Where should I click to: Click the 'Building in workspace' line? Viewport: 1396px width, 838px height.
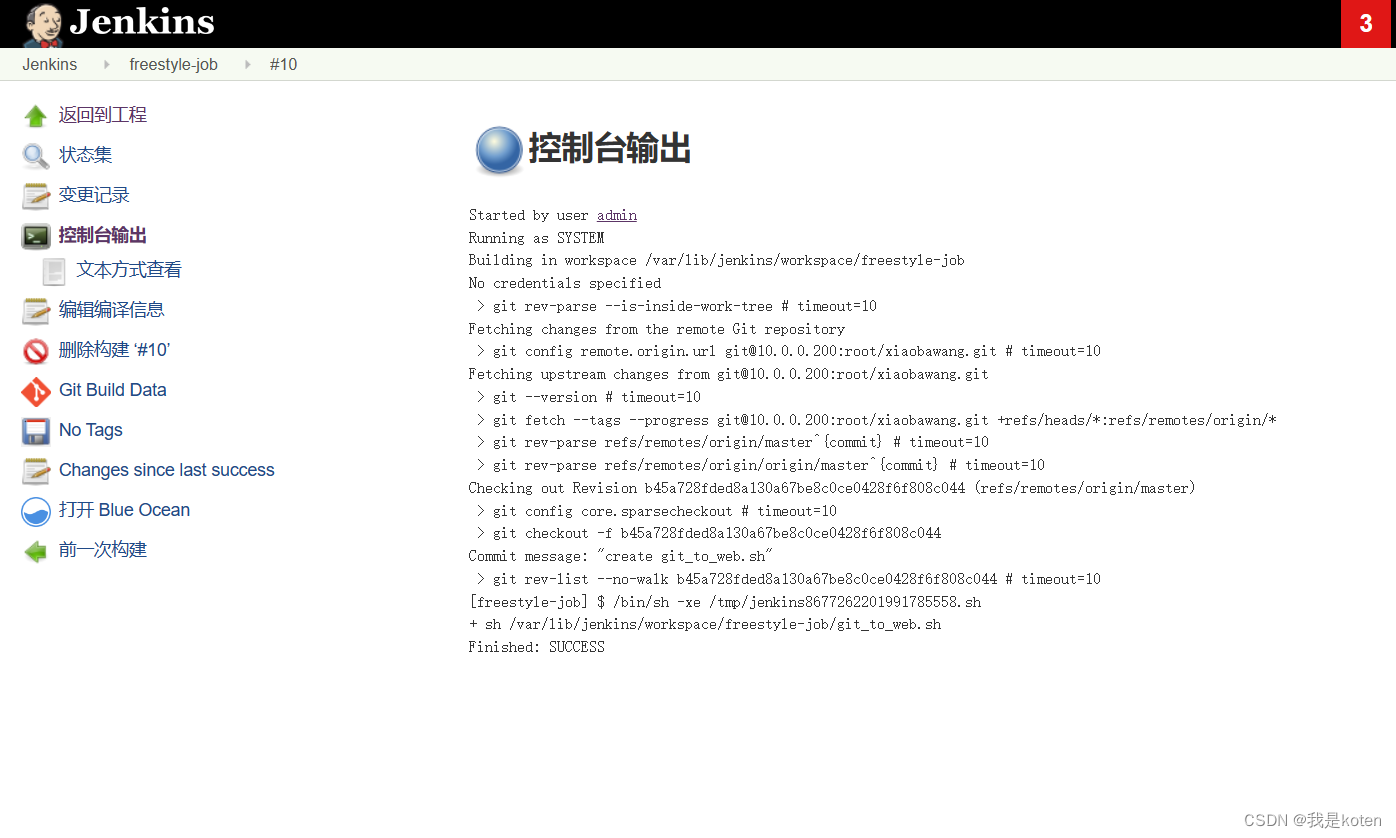716,260
